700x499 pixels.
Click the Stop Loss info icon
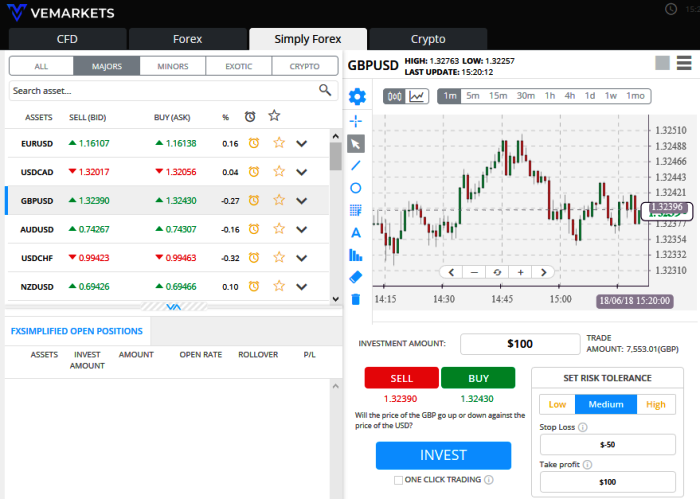(583, 427)
